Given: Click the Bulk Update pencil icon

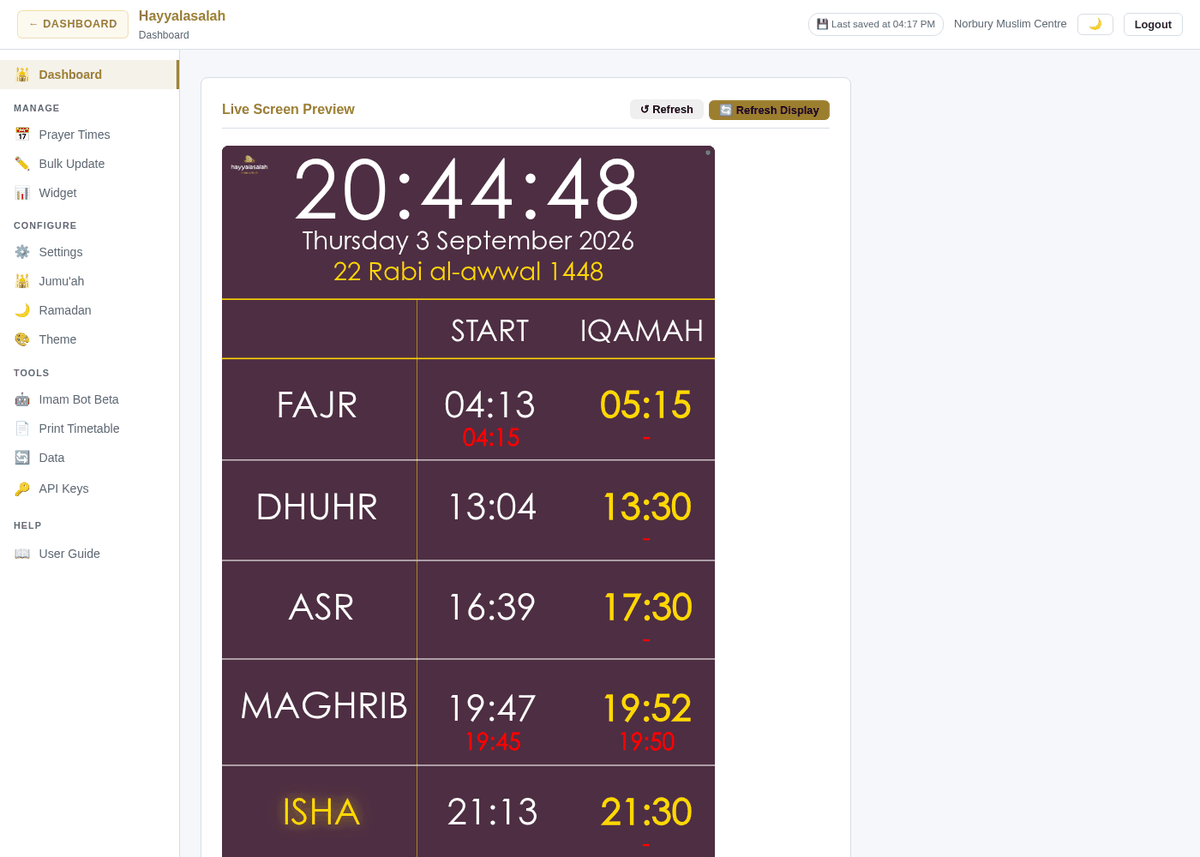Looking at the screenshot, I should tap(22, 163).
